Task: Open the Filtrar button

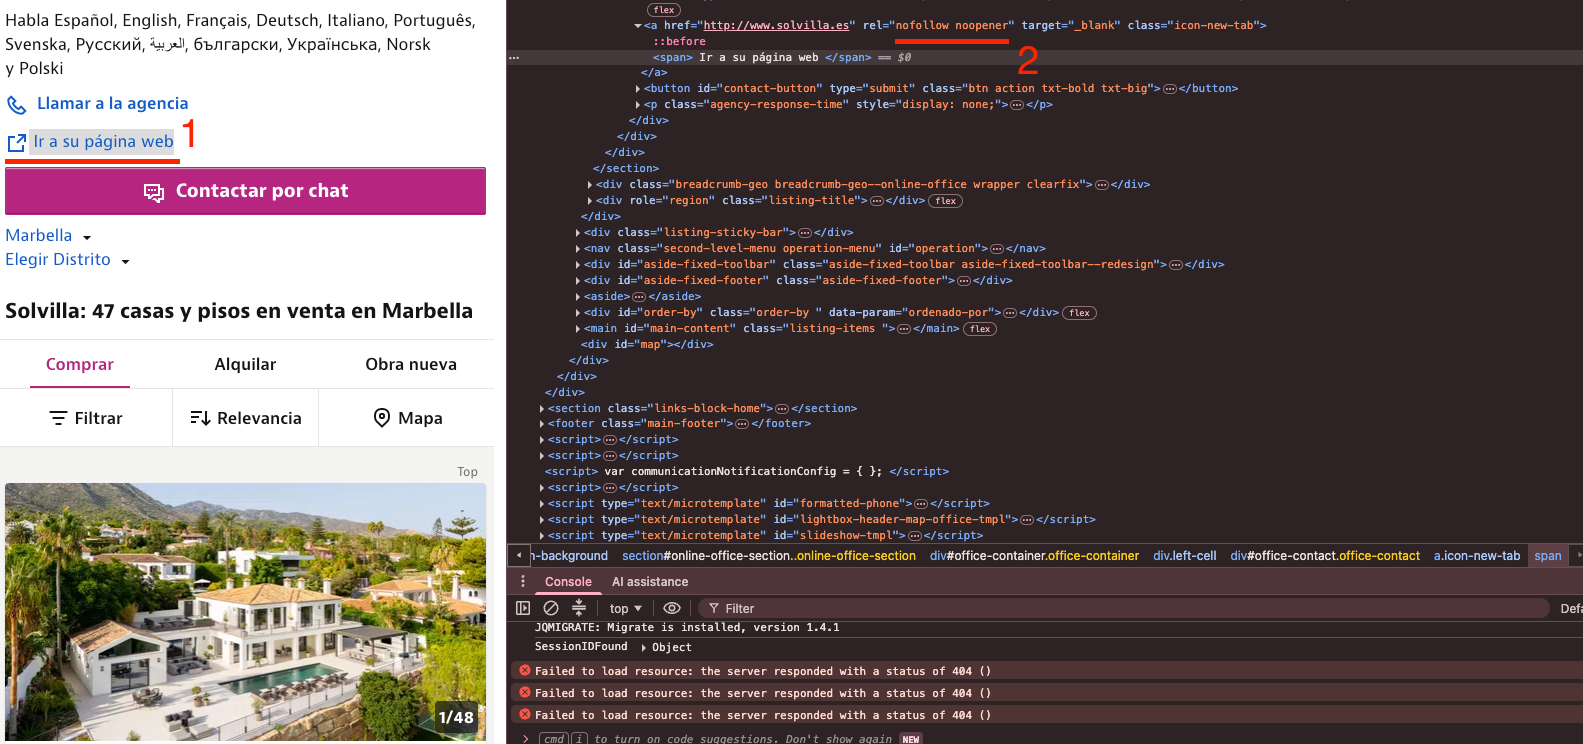Action: [86, 418]
